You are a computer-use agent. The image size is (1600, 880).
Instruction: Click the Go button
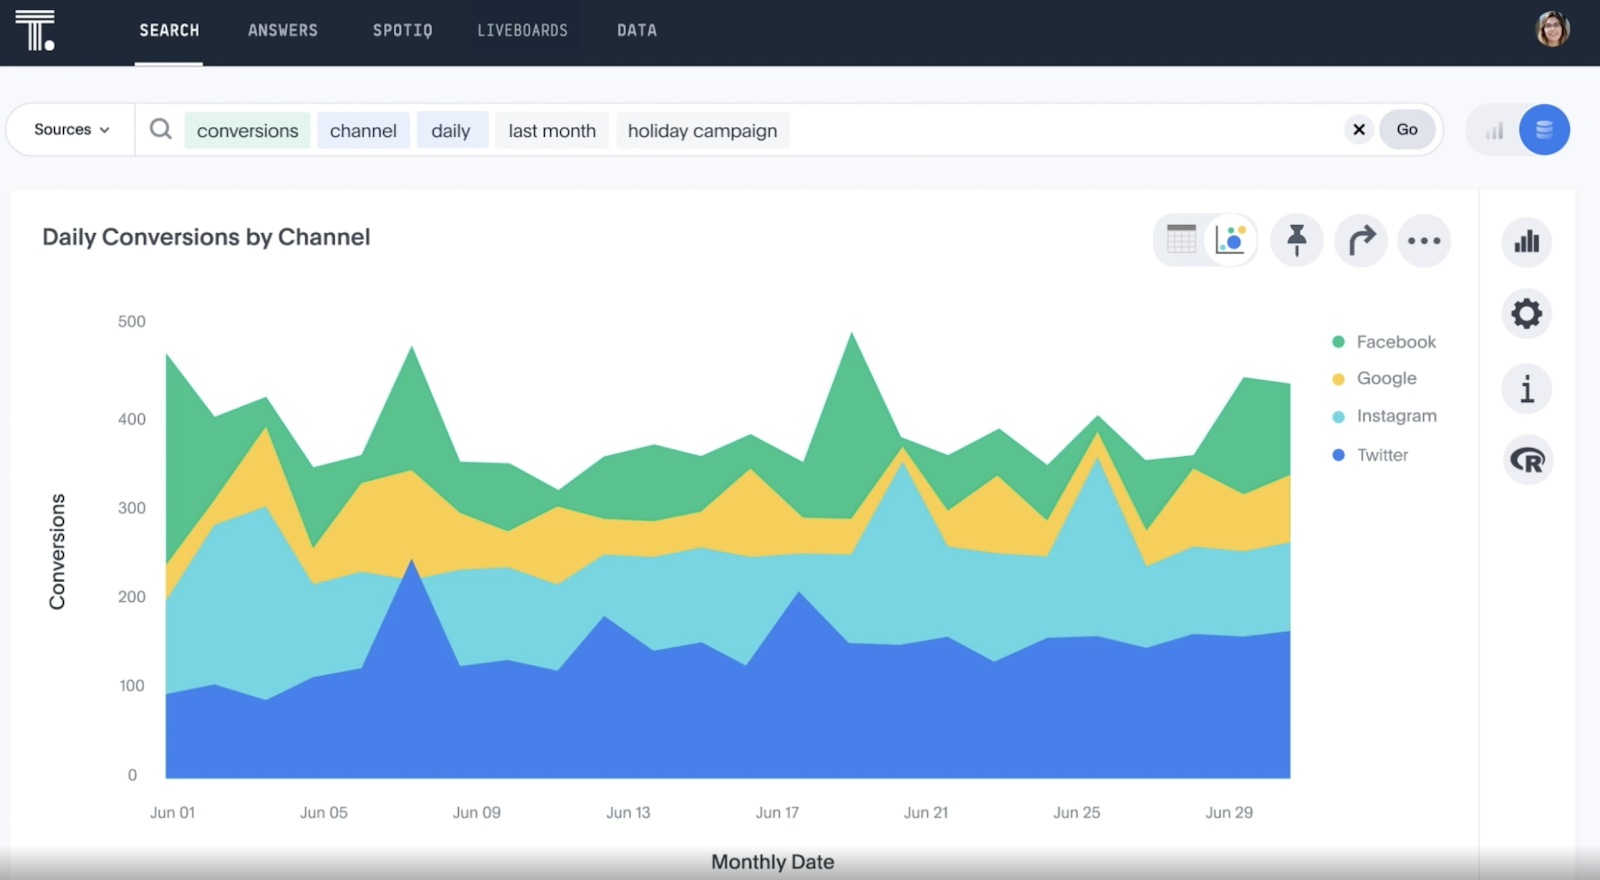click(x=1407, y=129)
